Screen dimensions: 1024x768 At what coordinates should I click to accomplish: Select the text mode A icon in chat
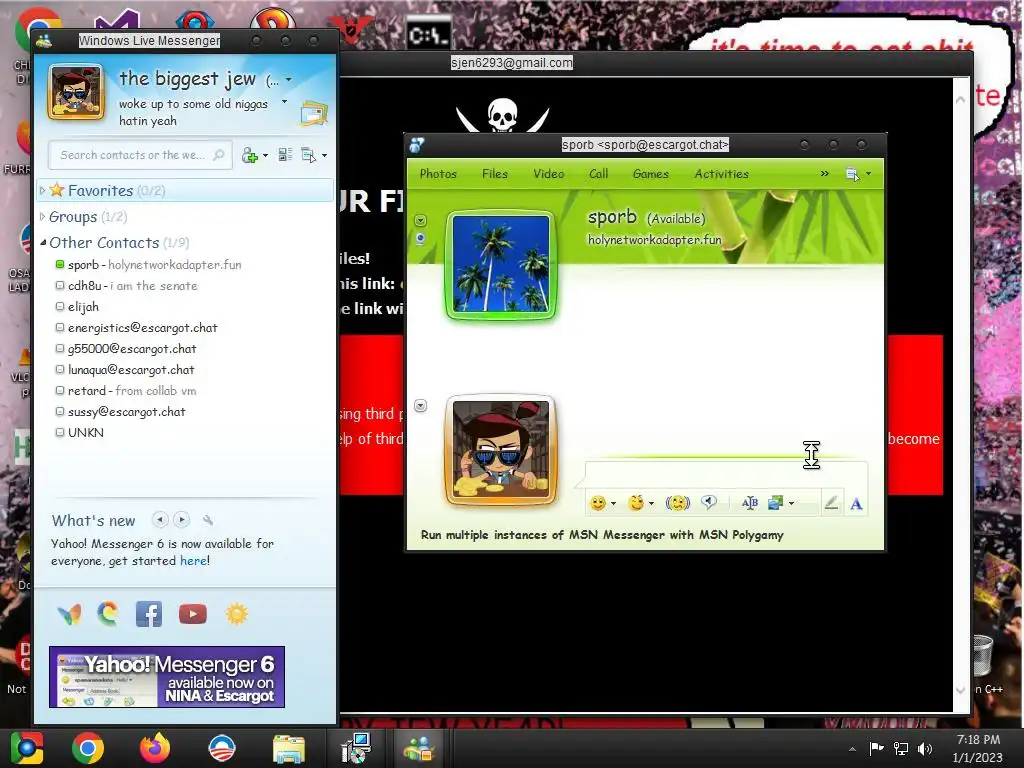click(856, 504)
